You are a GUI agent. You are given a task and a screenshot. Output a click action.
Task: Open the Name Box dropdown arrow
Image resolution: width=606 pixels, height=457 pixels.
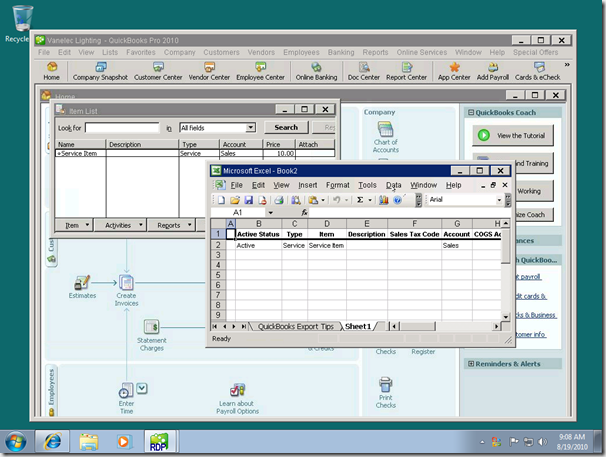271,212
